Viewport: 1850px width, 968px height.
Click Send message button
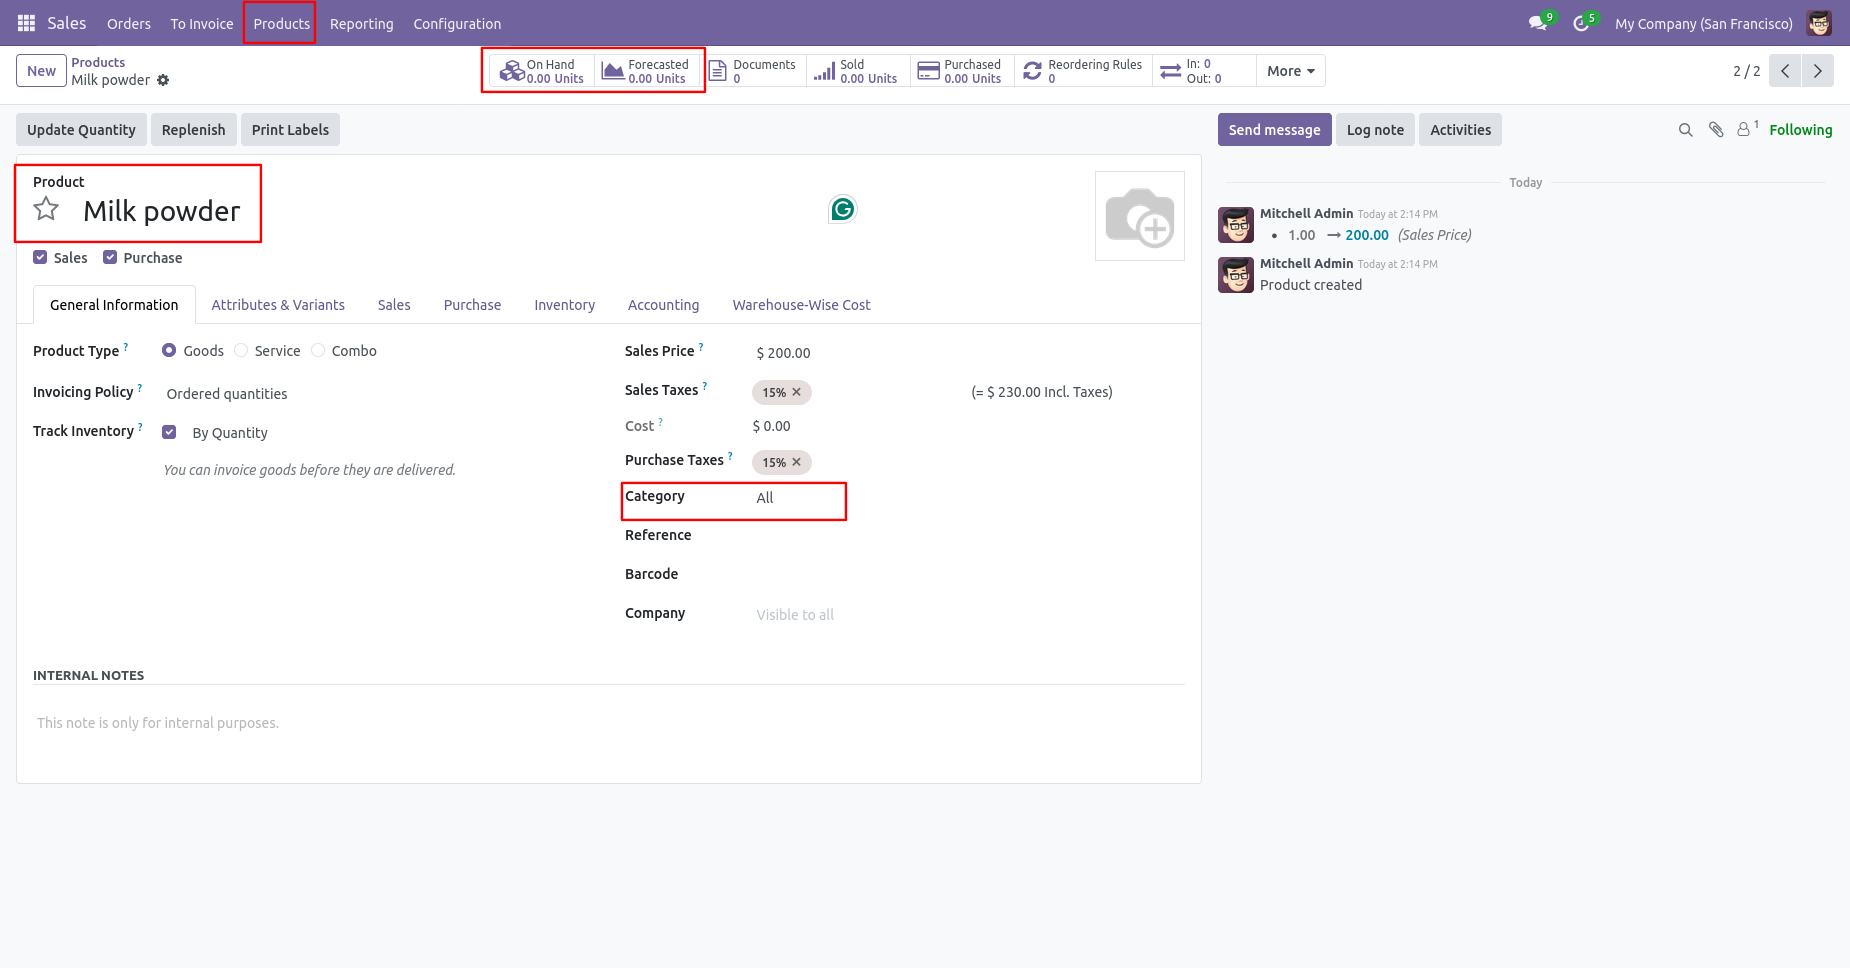[x=1274, y=130]
